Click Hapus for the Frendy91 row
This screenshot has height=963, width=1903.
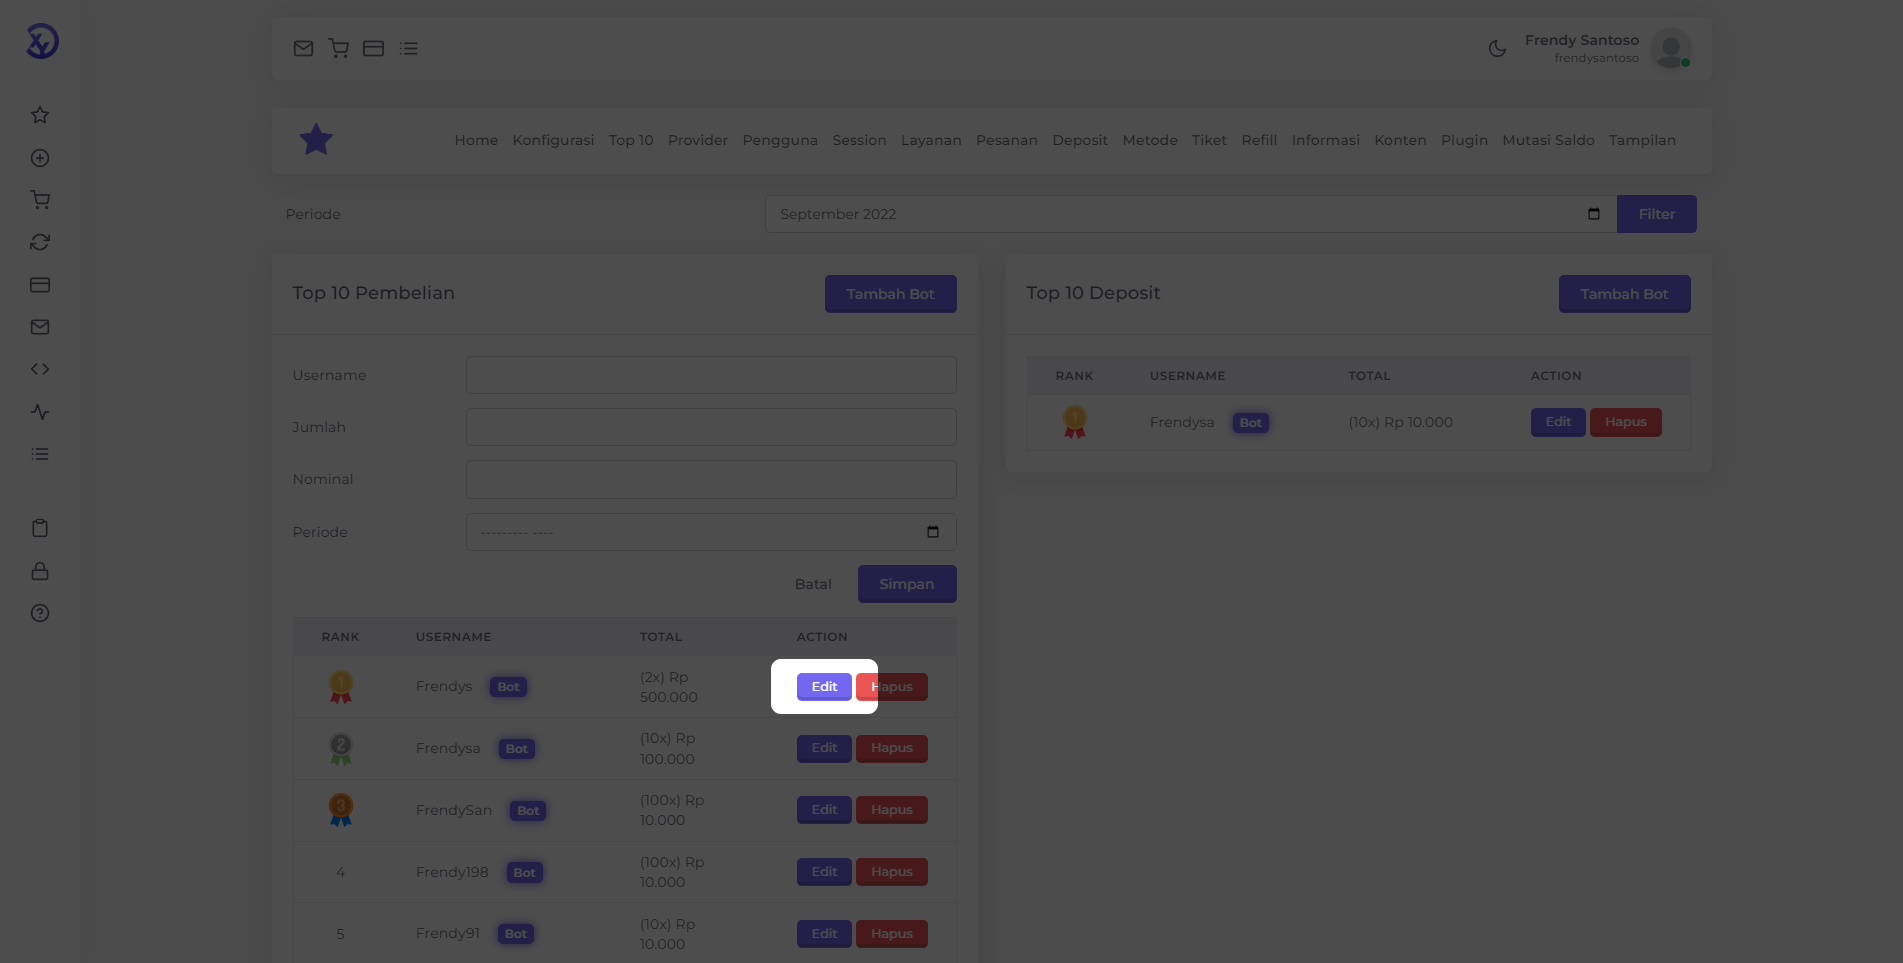[x=892, y=934]
